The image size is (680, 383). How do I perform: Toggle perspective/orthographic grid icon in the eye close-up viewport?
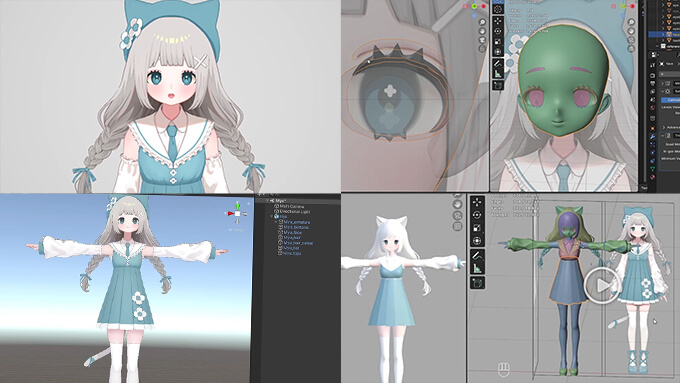(x=482, y=49)
